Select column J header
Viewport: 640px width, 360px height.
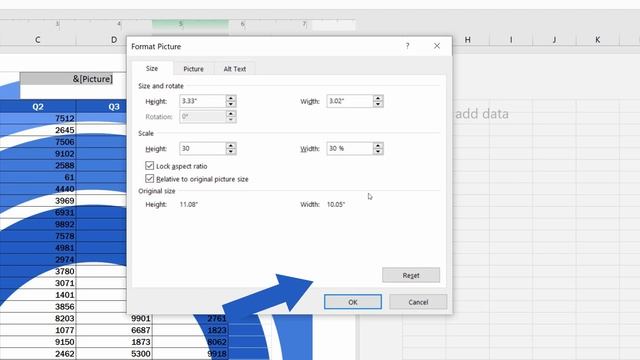tap(554, 40)
